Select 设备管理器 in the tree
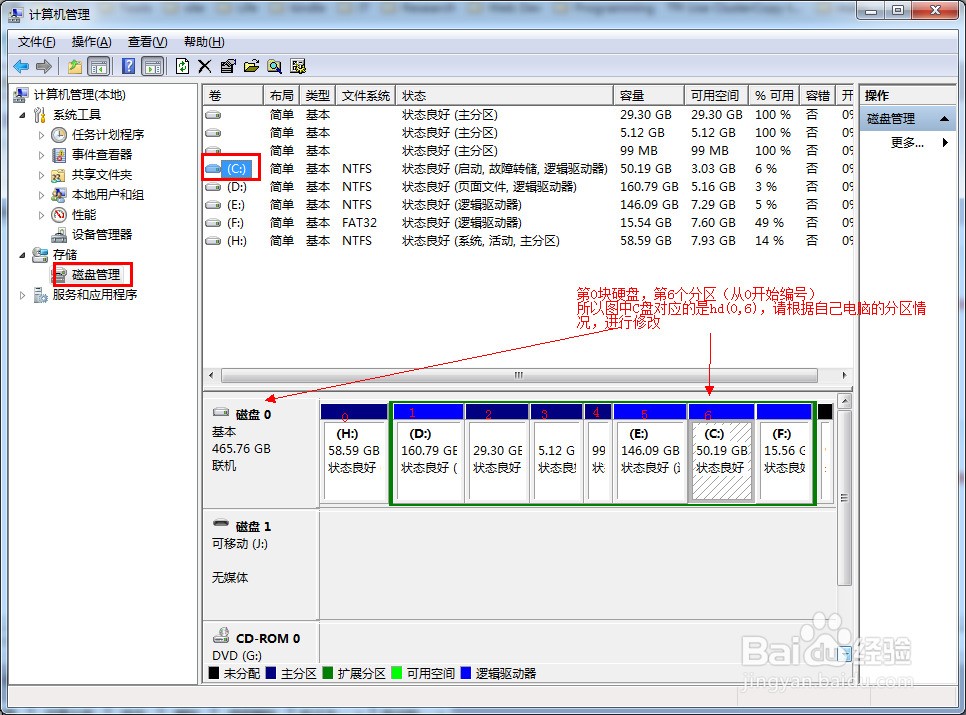The width and height of the screenshot is (966, 715). point(101,234)
